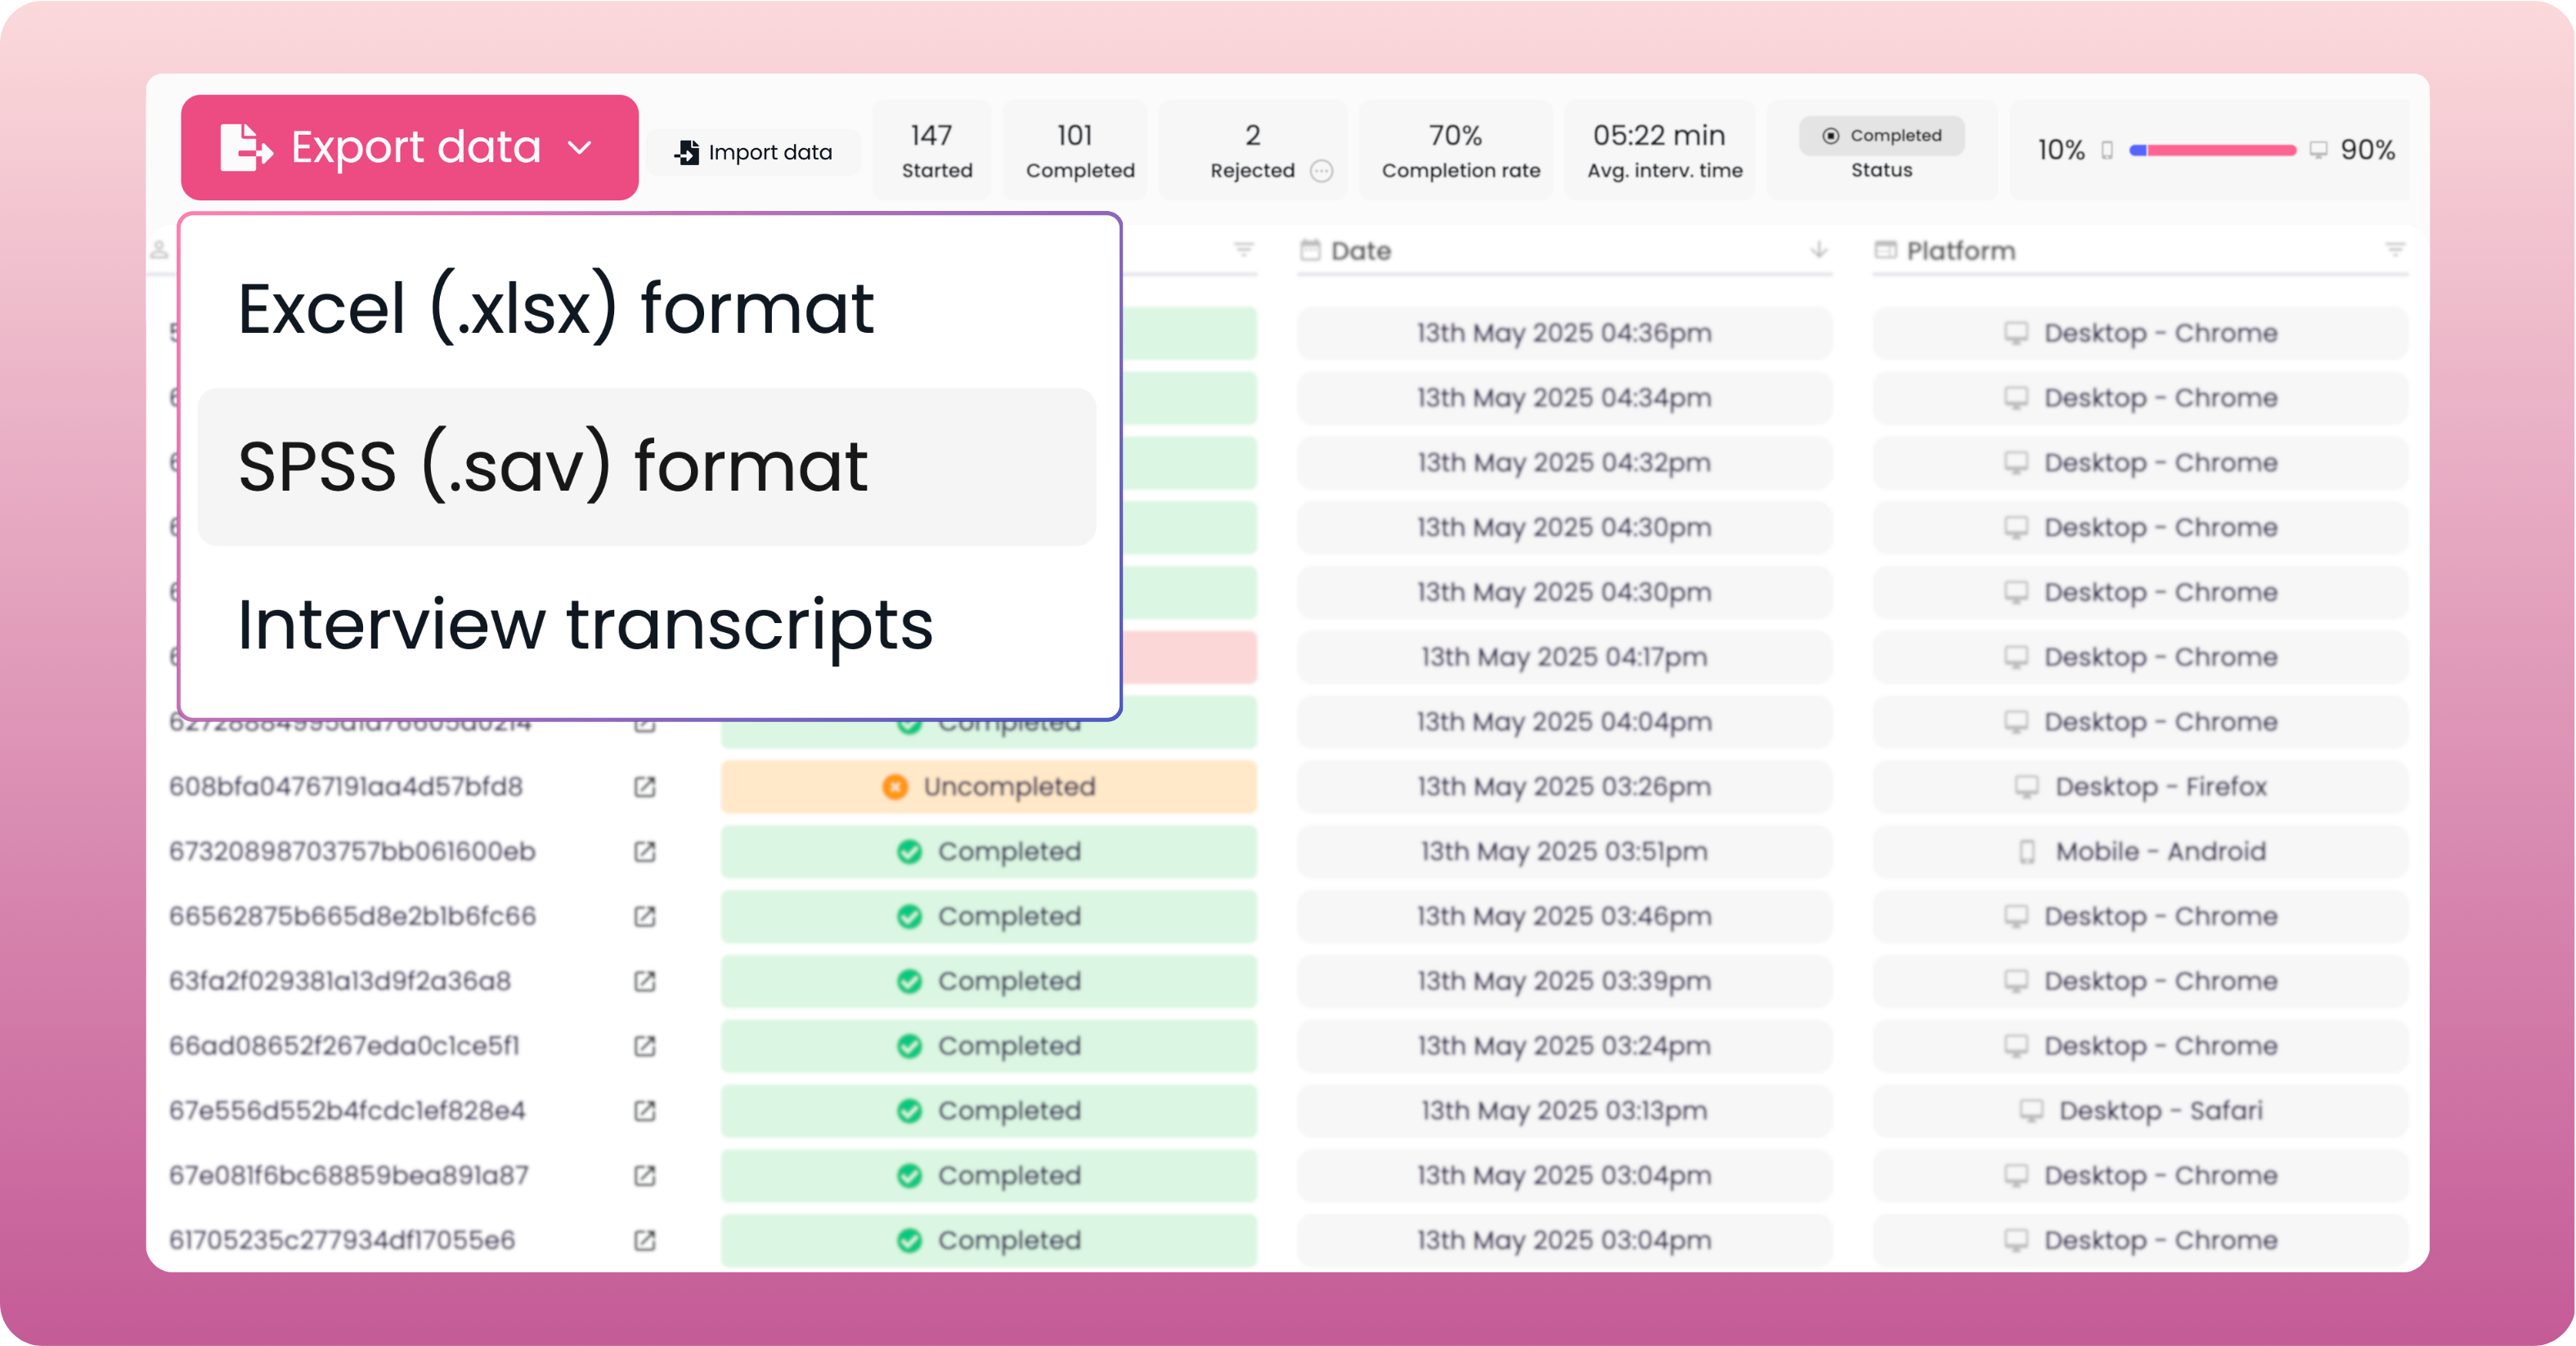Open external link for 63fa2f029381a13d9f2a36a8

pyautogui.click(x=645, y=981)
